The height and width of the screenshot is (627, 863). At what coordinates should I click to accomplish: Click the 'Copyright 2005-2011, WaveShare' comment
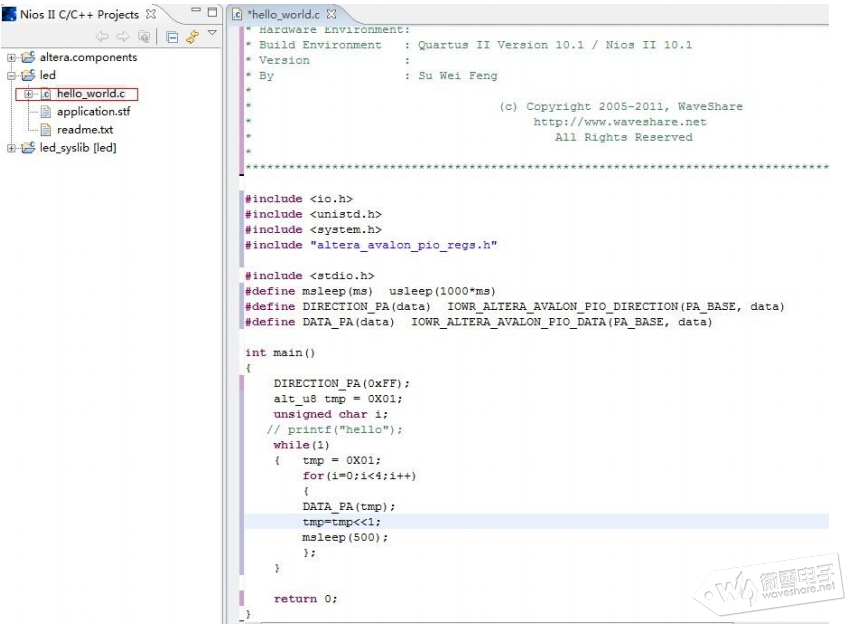[634, 107]
